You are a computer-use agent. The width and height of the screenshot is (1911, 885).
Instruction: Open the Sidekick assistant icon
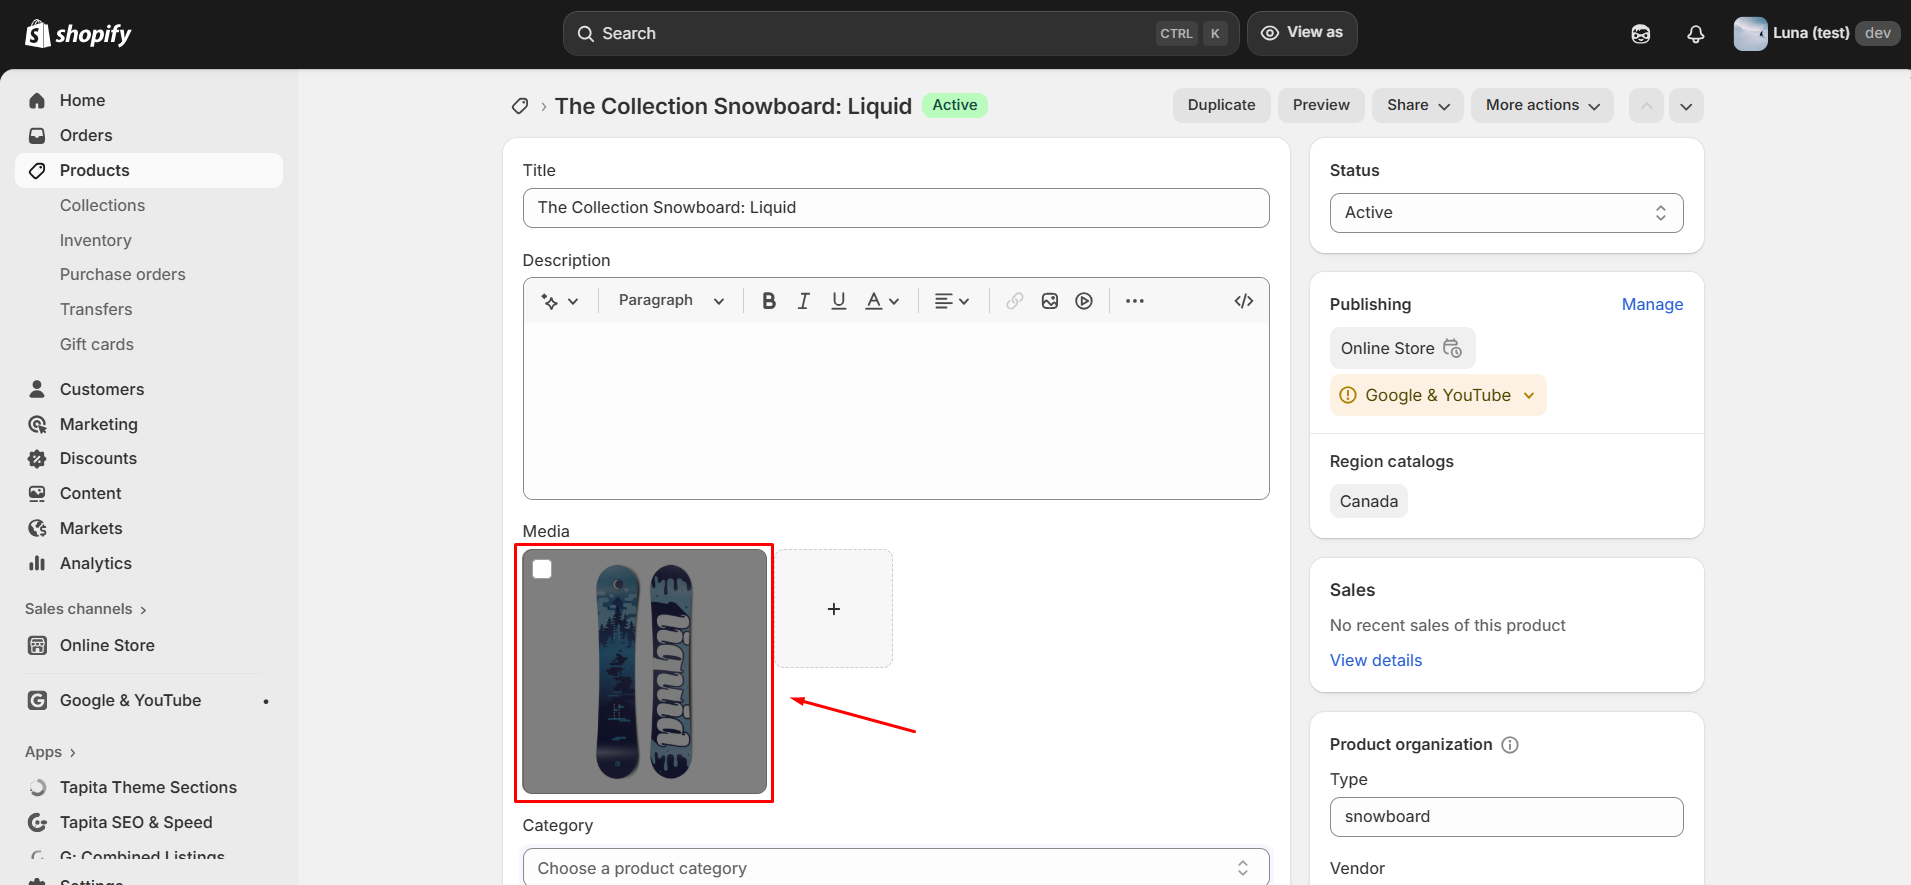pyautogui.click(x=1641, y=34)
